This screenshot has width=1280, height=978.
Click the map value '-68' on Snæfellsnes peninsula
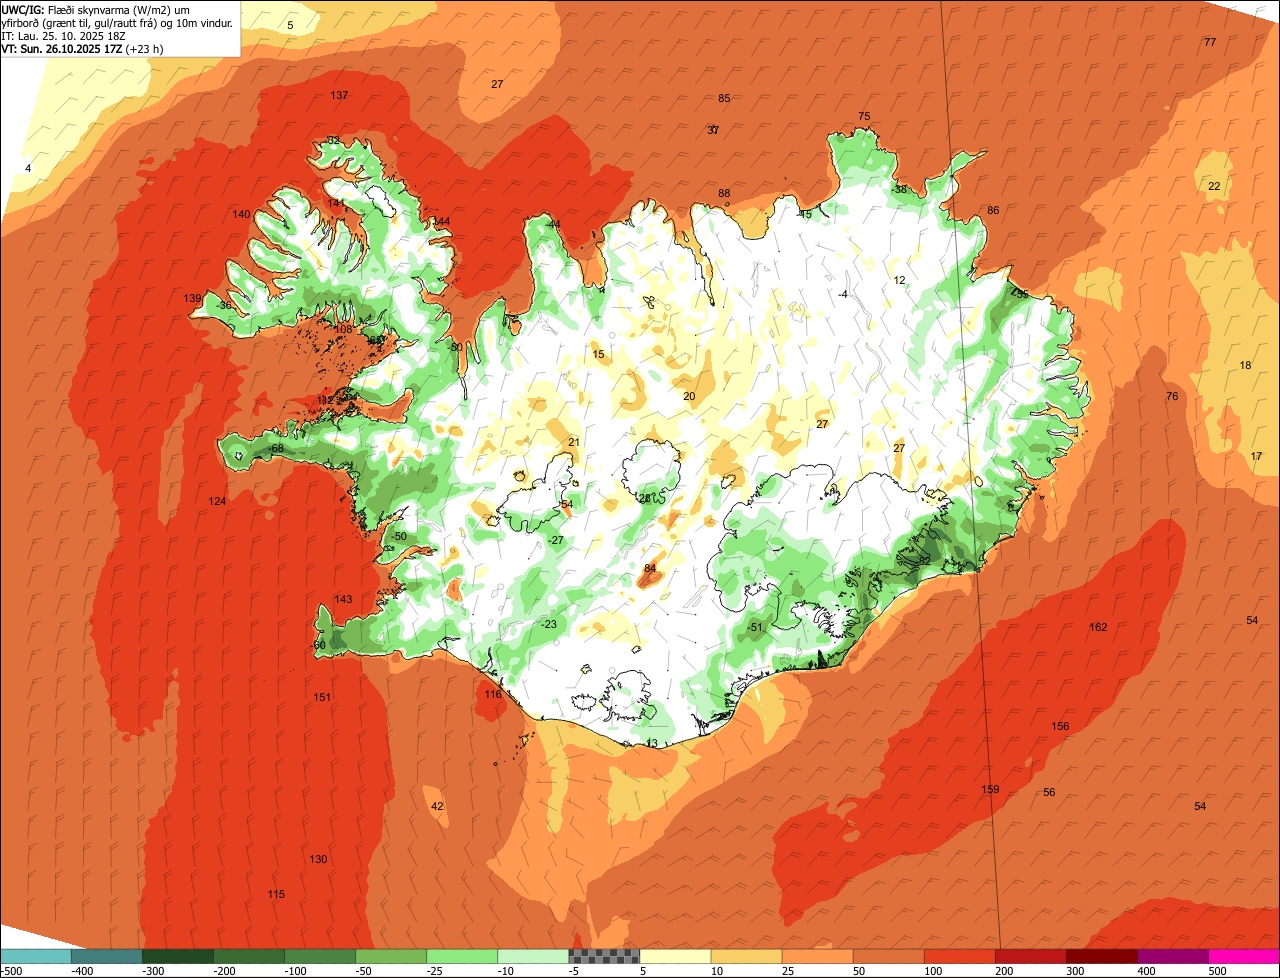(x=276, y=448)
